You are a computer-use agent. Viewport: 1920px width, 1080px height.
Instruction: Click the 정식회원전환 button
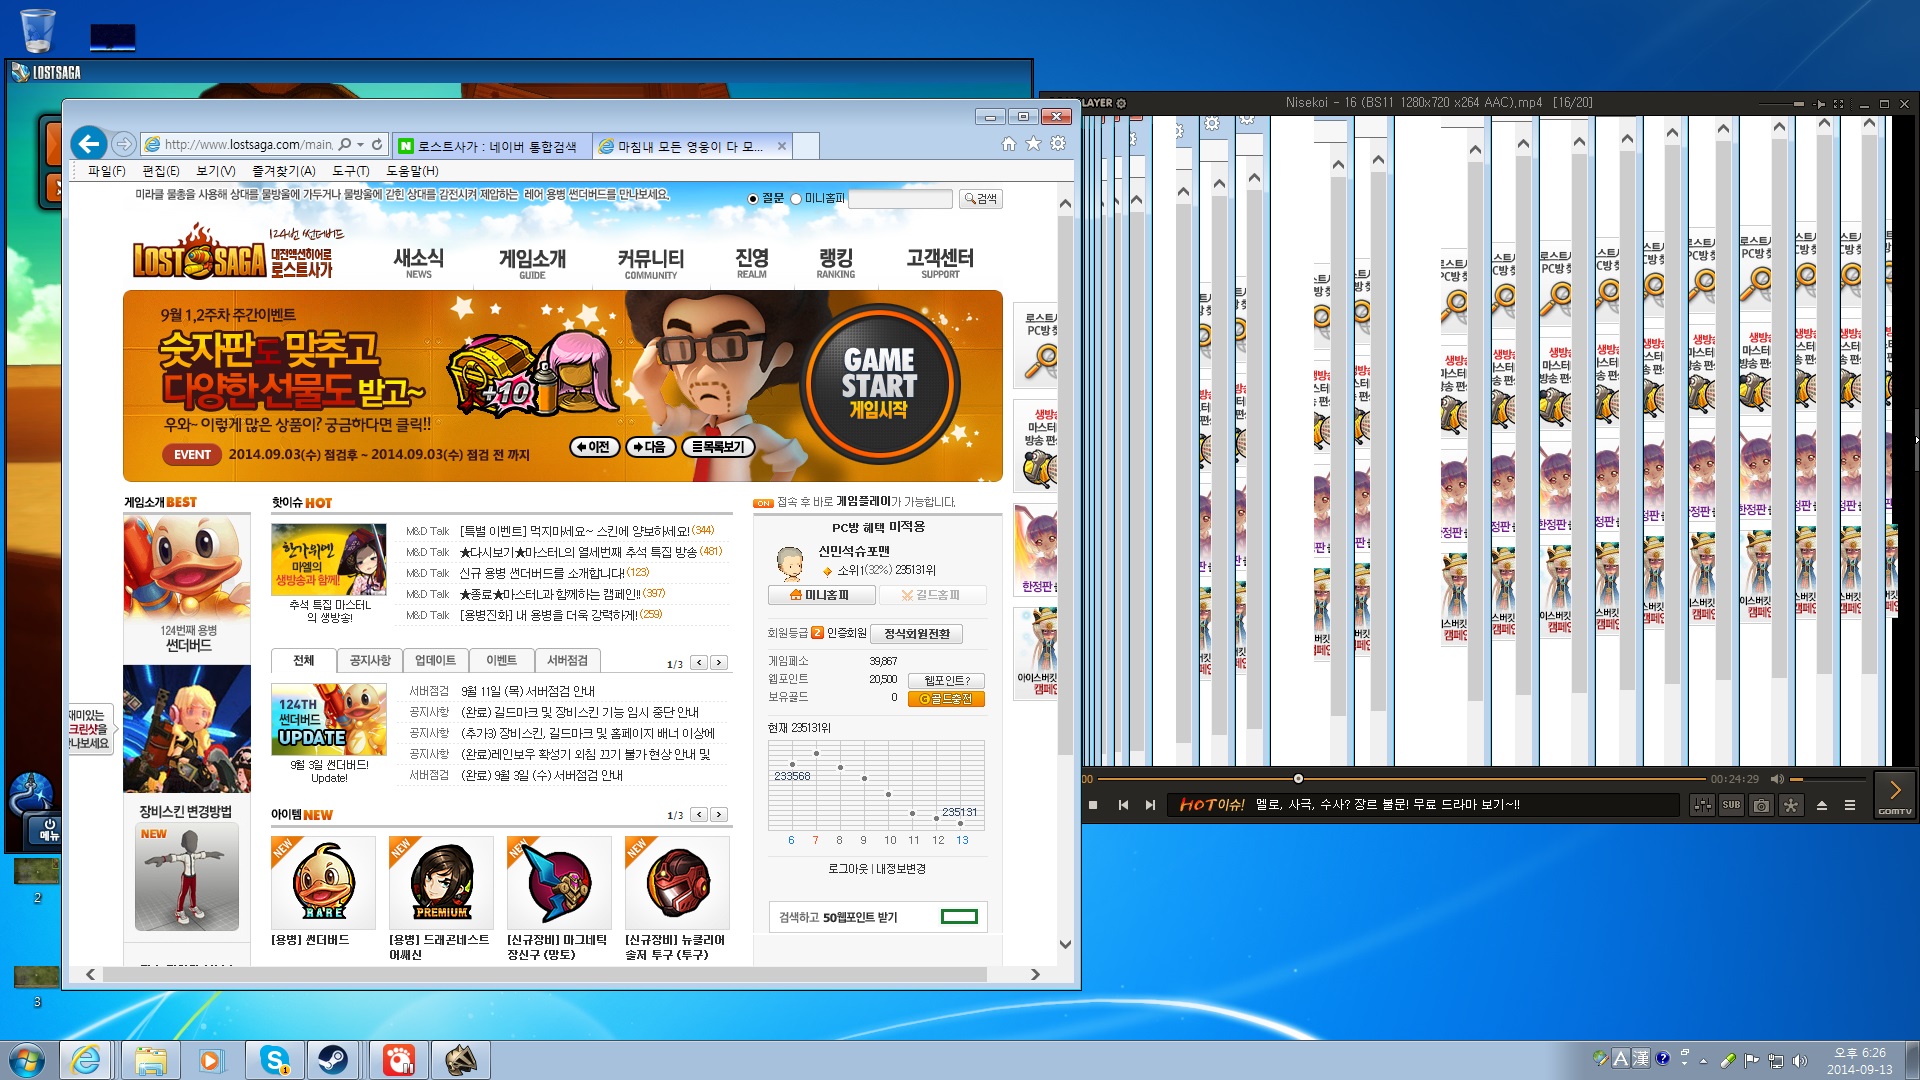click(x=917, y=634)
